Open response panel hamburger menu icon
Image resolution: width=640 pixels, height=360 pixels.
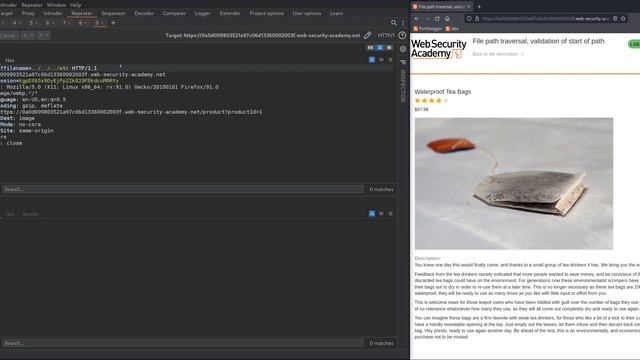pyautogui.click(x=390, y=213)
